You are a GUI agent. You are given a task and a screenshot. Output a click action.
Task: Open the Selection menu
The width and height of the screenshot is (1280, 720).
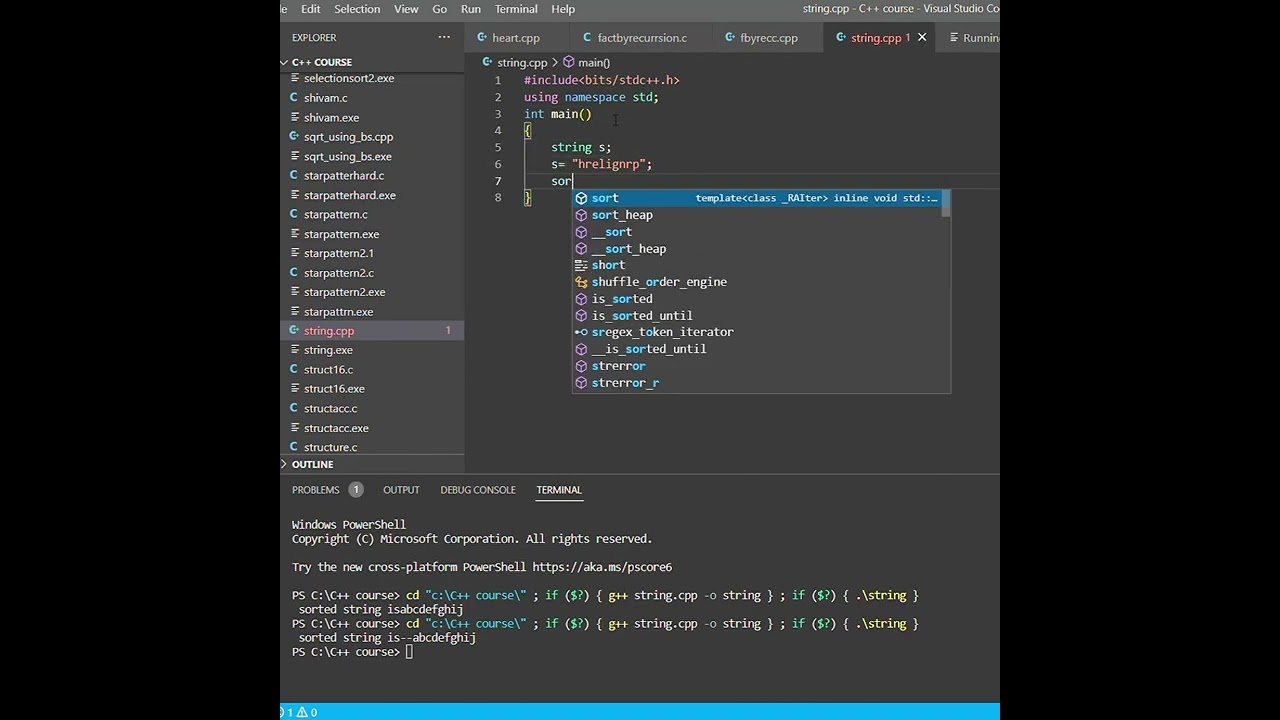357,9
